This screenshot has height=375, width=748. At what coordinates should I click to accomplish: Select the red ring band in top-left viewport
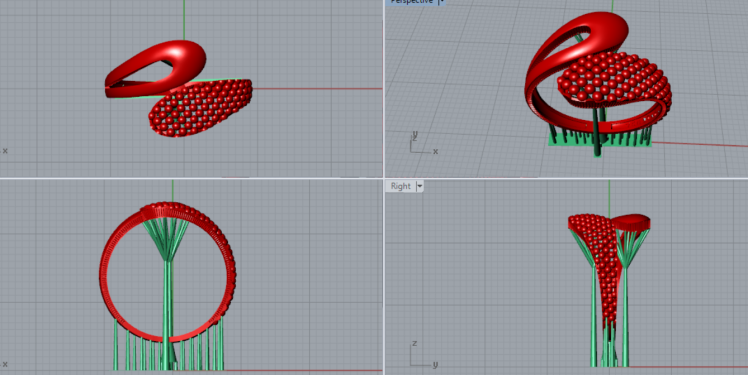157,68
